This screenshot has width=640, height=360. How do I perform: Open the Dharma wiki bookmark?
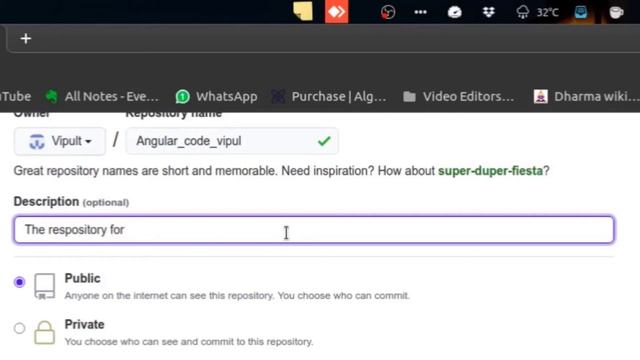[x=587, y=96]
